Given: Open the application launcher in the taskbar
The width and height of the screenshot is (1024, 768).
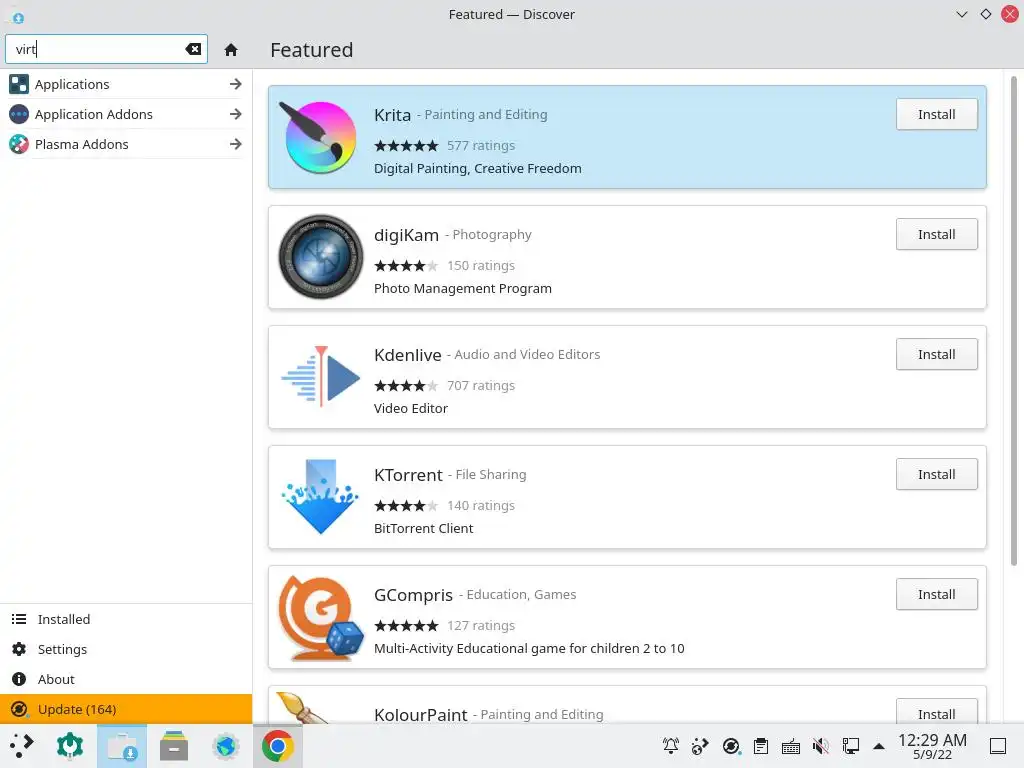Looking at the screenshot, I should tap(22, 746).
